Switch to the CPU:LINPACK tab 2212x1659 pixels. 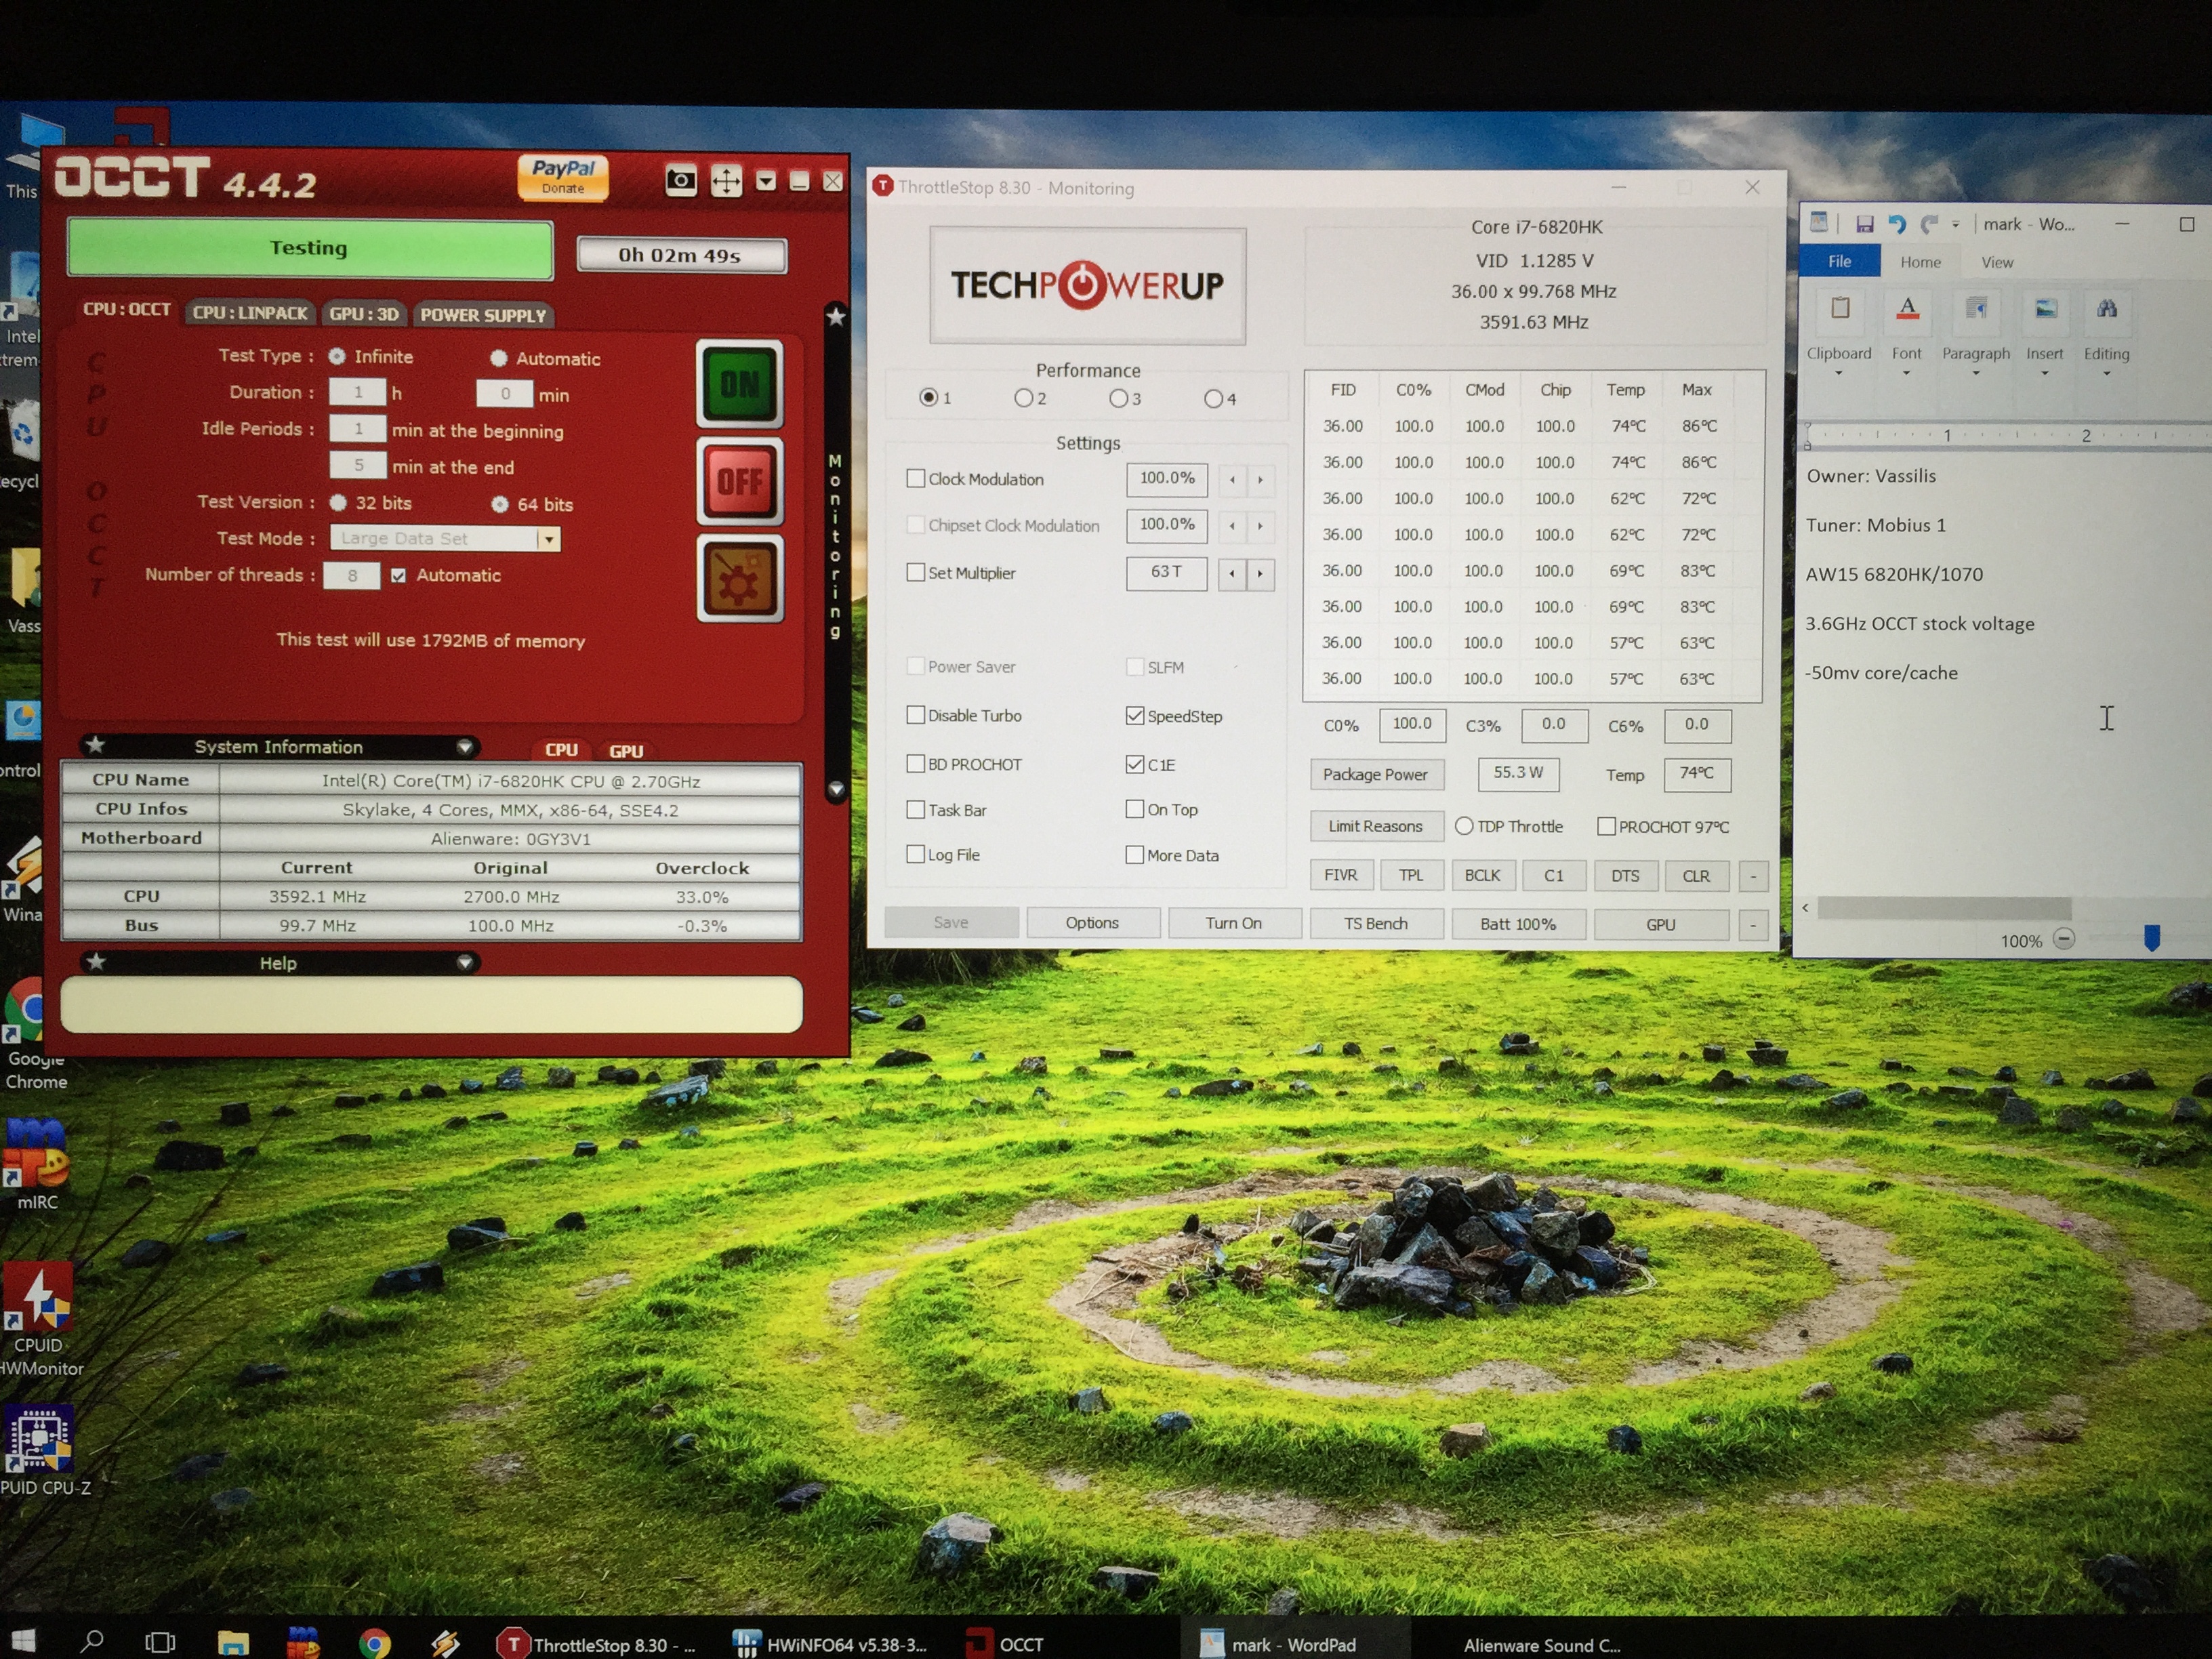click(249, 313)
